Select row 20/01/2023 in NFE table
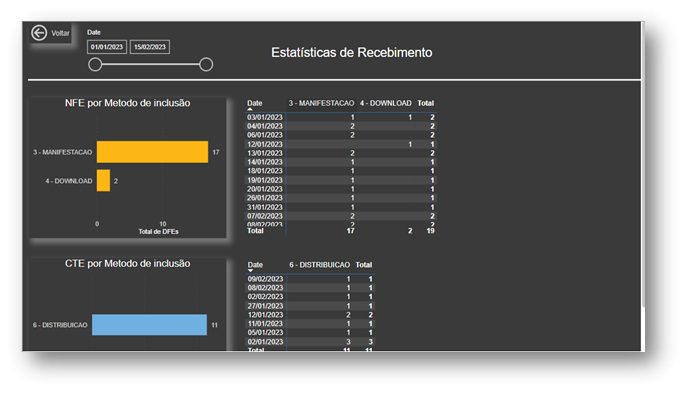Image resolution: width=687 pixels, height=394 pixels. [340, 189]
